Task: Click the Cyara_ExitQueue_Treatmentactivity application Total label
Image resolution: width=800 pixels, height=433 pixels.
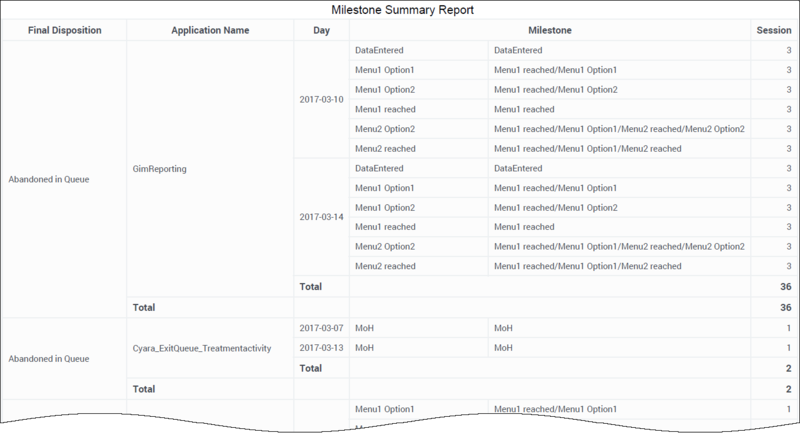Action: click(147, 387)
